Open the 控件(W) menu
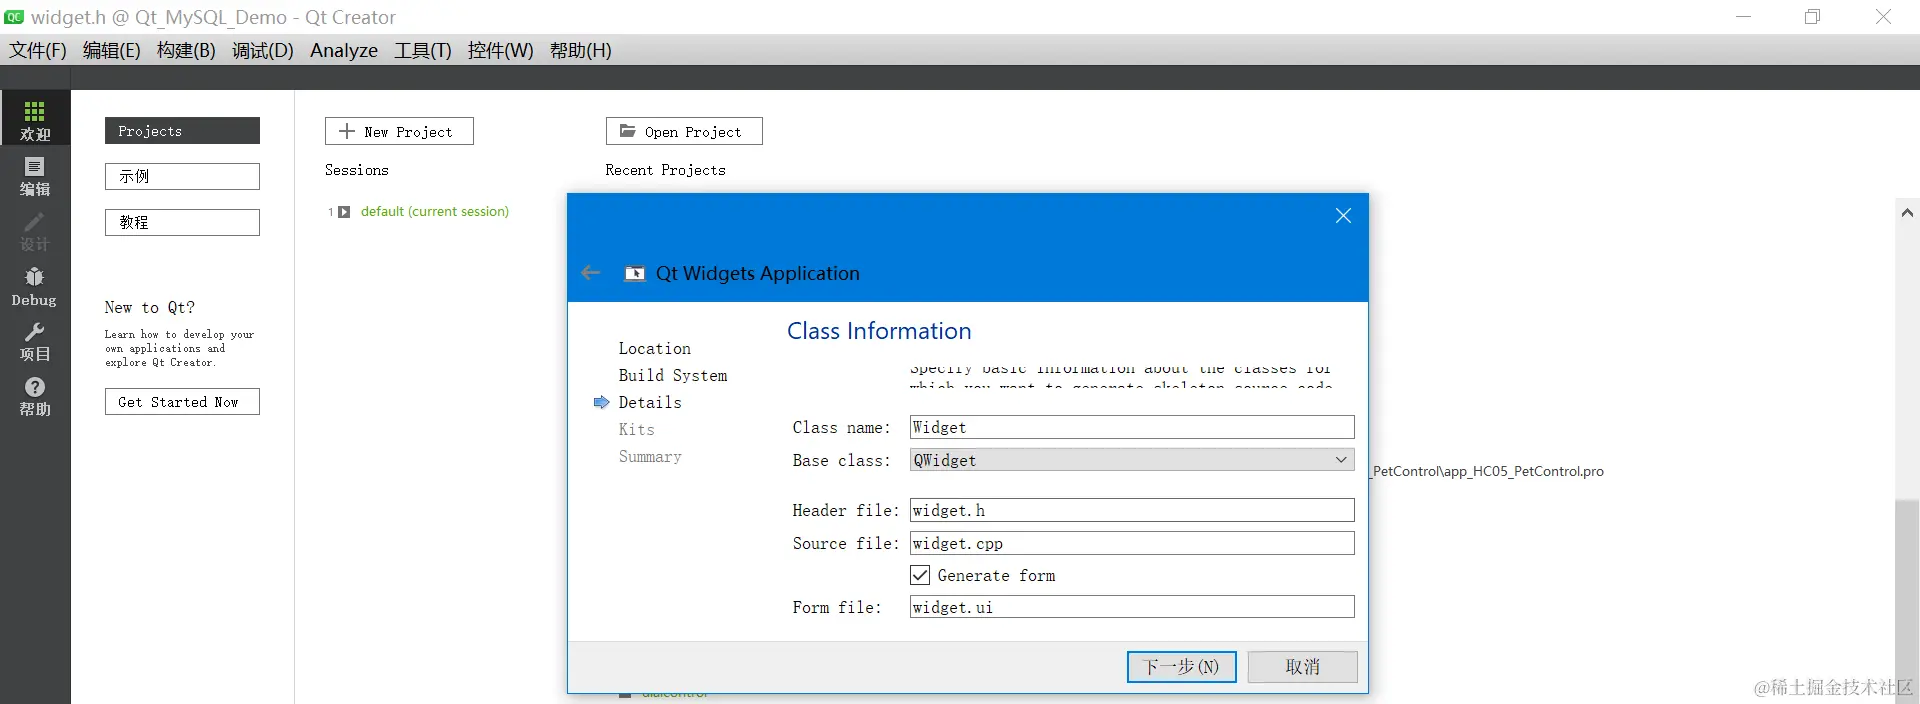Screen dimensions: 1920x704 tap(501, 50)
